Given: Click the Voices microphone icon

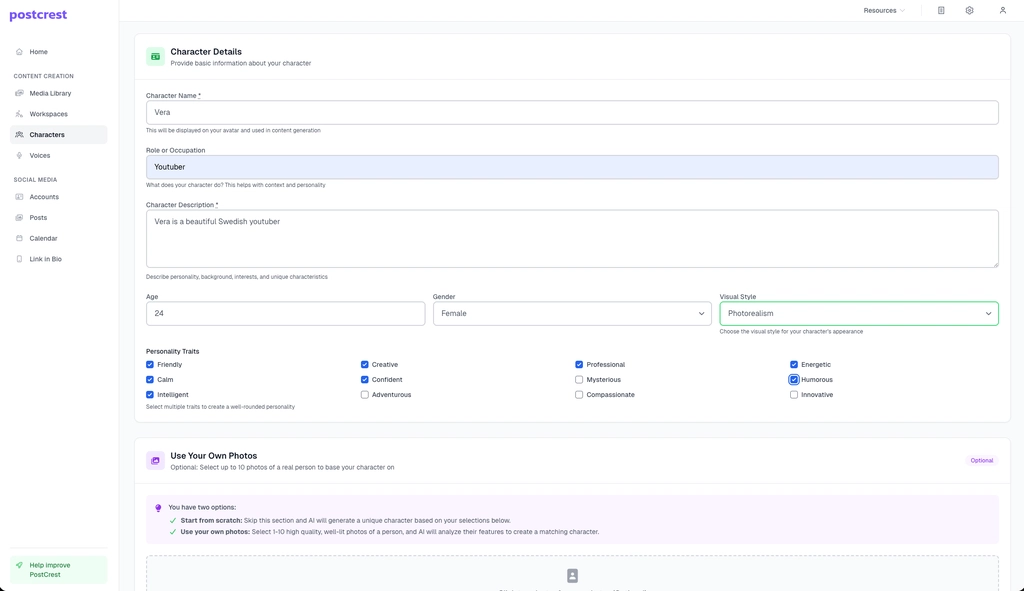Looking at the screenshot, I should coord(19,155).
